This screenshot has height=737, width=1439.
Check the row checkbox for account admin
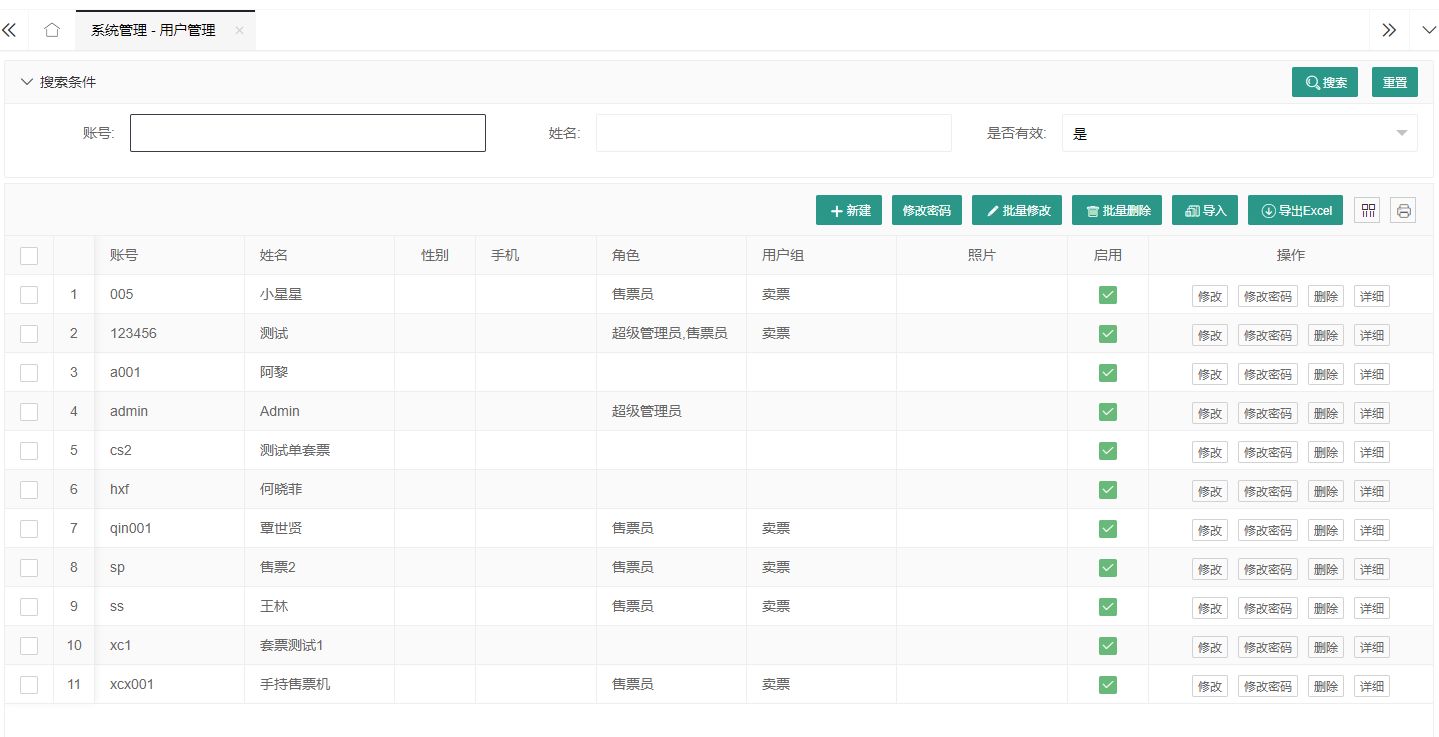[28, 411]
